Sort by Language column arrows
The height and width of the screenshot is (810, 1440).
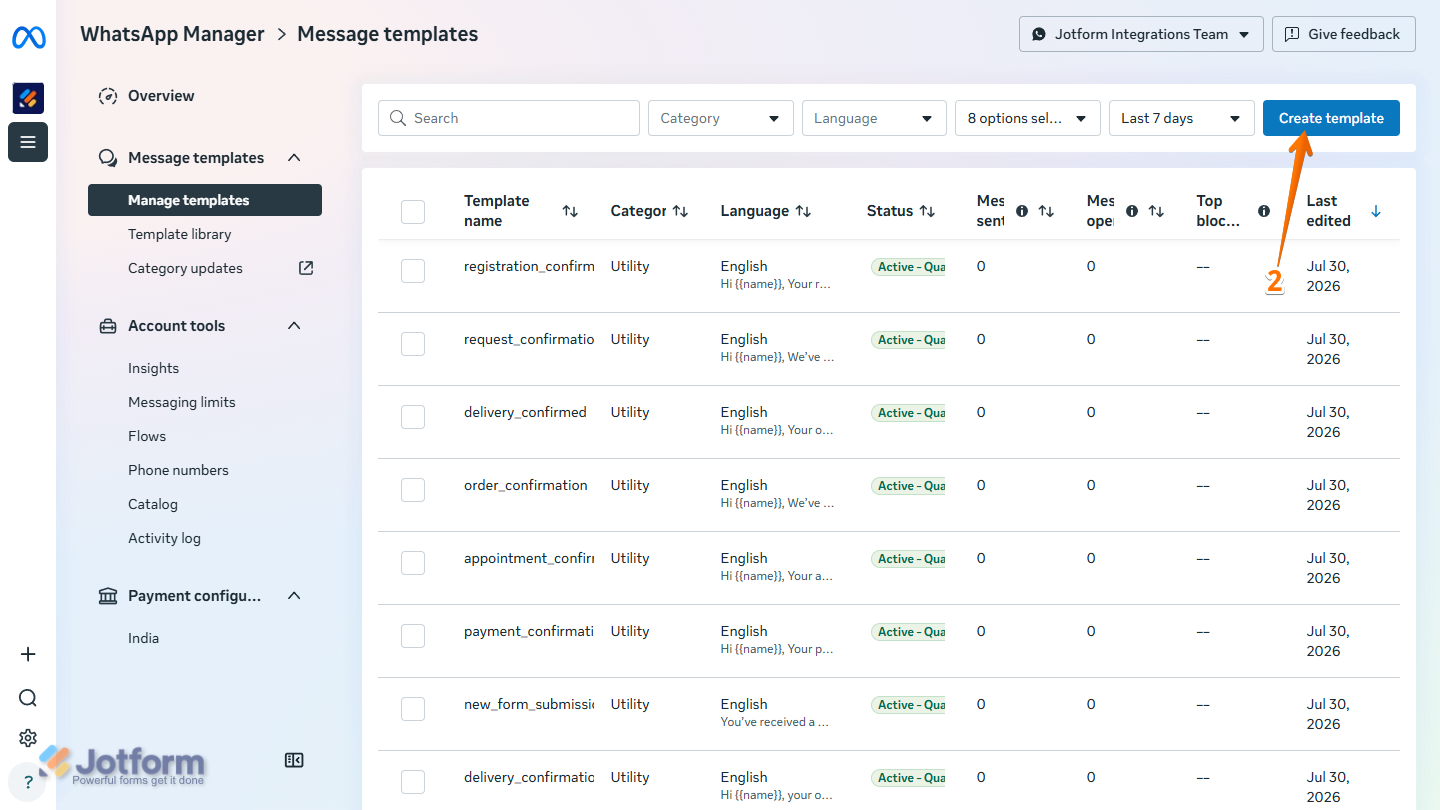coord(803,211)
